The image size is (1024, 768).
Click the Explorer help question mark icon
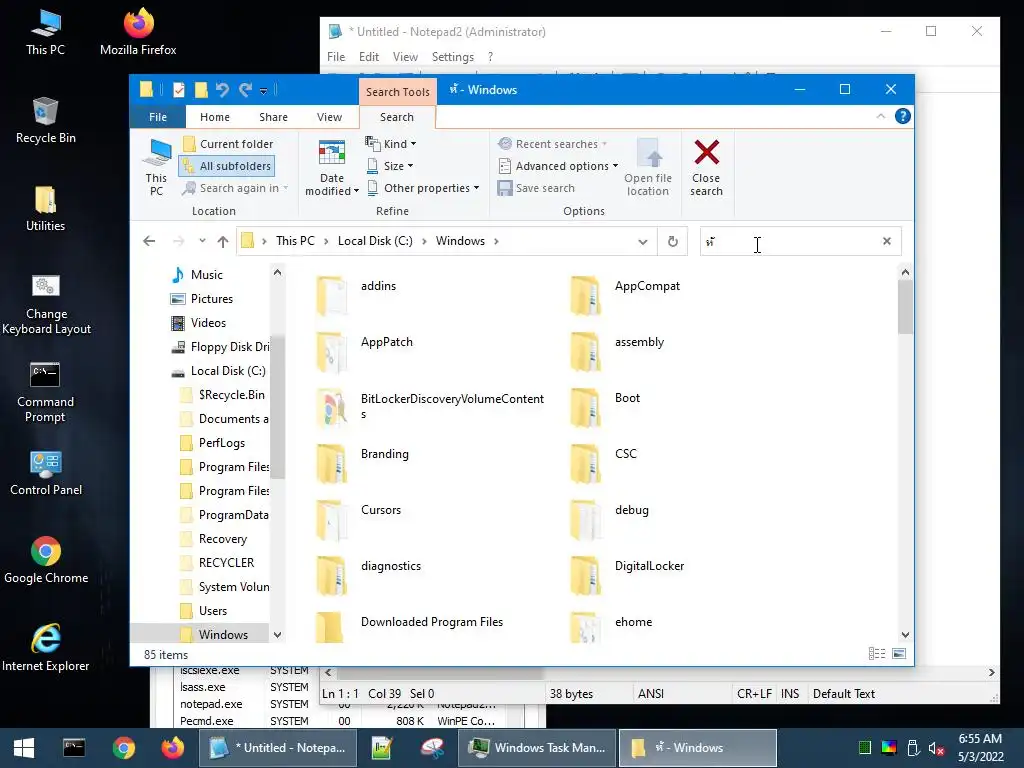pos(903,116)
